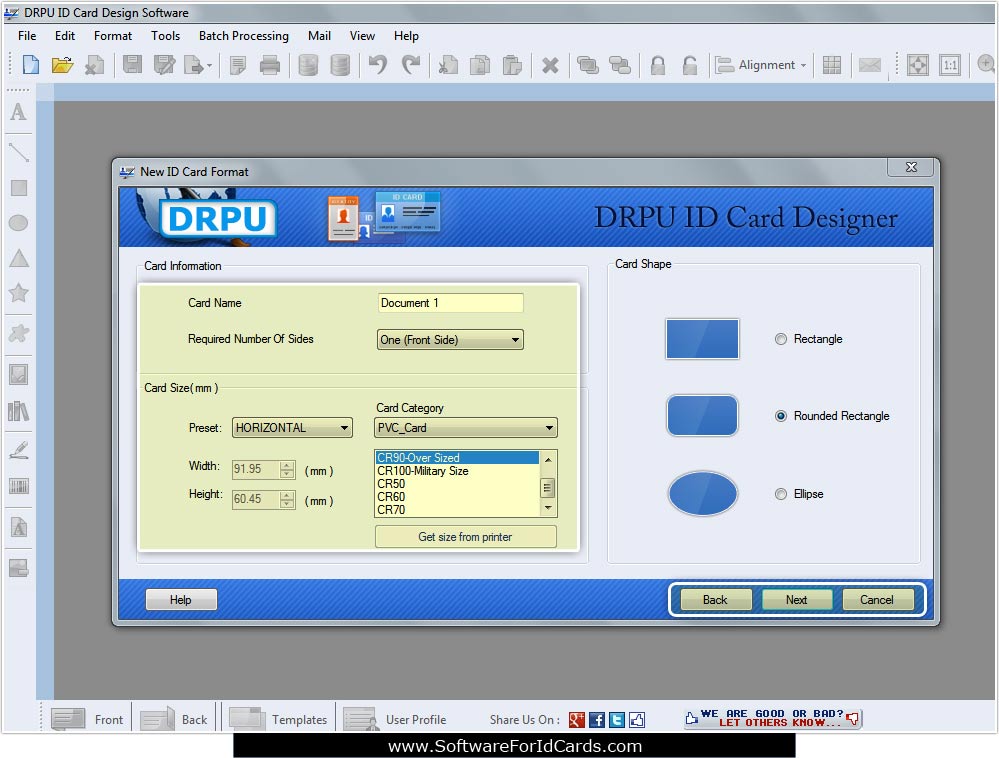Select the Text tool (A) in sidebar
The image size is (999, 758).
click(x=18, y=113)
